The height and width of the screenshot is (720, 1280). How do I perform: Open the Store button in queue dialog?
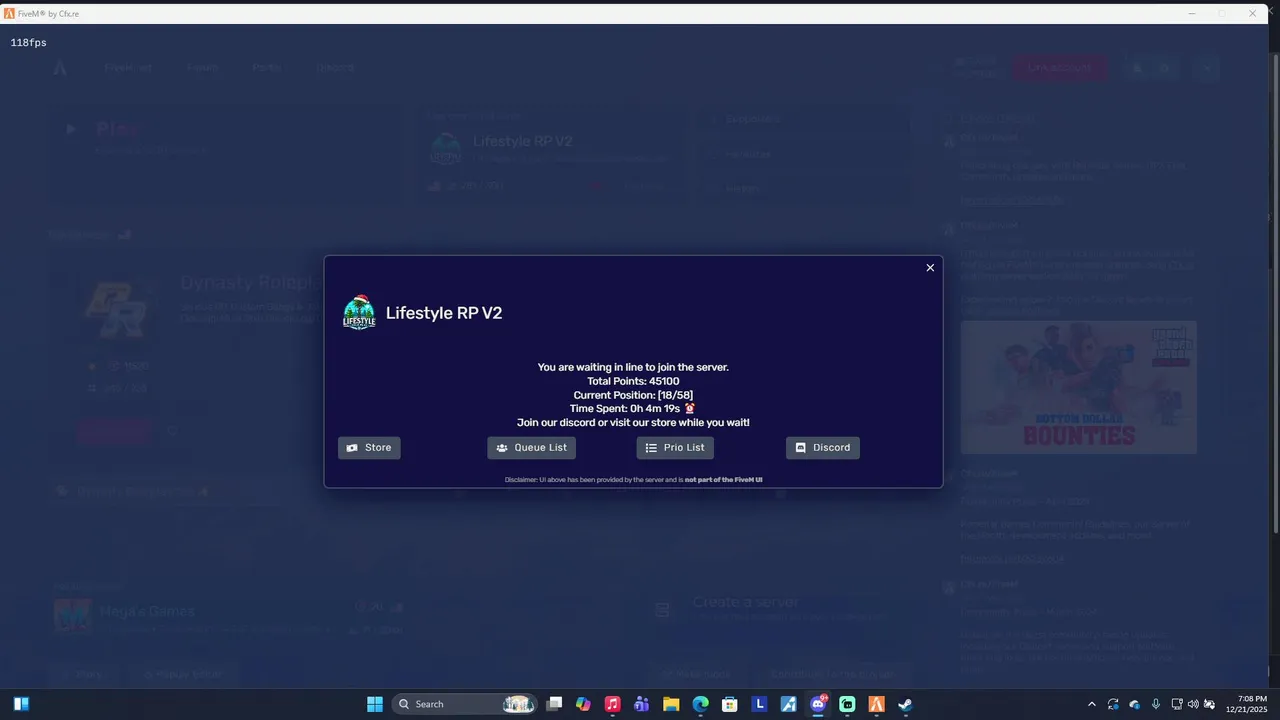coord(369,448)
